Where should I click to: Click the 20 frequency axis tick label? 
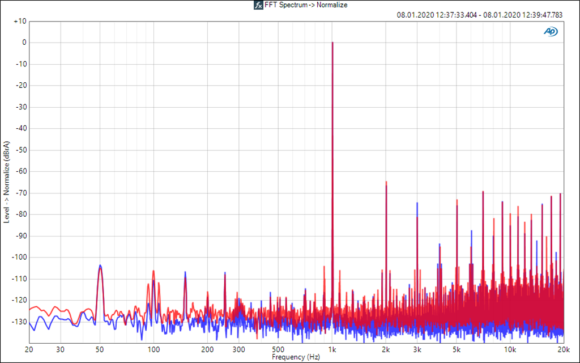point(29,349)
